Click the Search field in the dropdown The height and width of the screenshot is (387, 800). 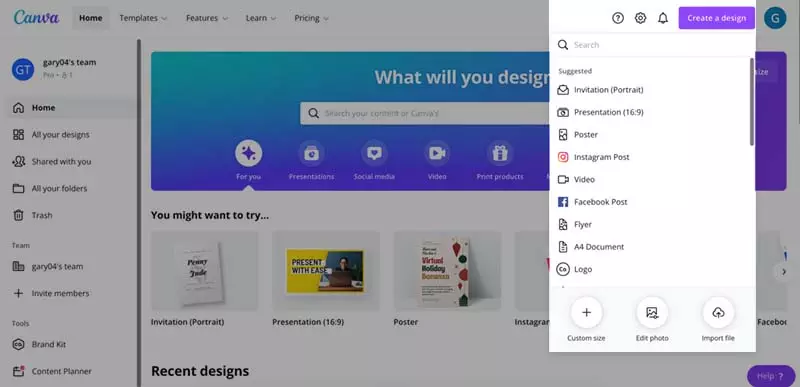click(x=652, y=45)
